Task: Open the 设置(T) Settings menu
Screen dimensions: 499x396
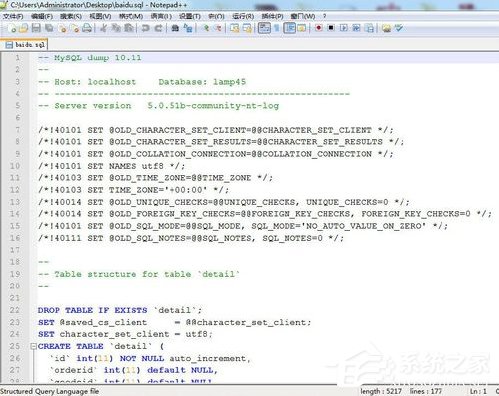Action: click(190, 16)
